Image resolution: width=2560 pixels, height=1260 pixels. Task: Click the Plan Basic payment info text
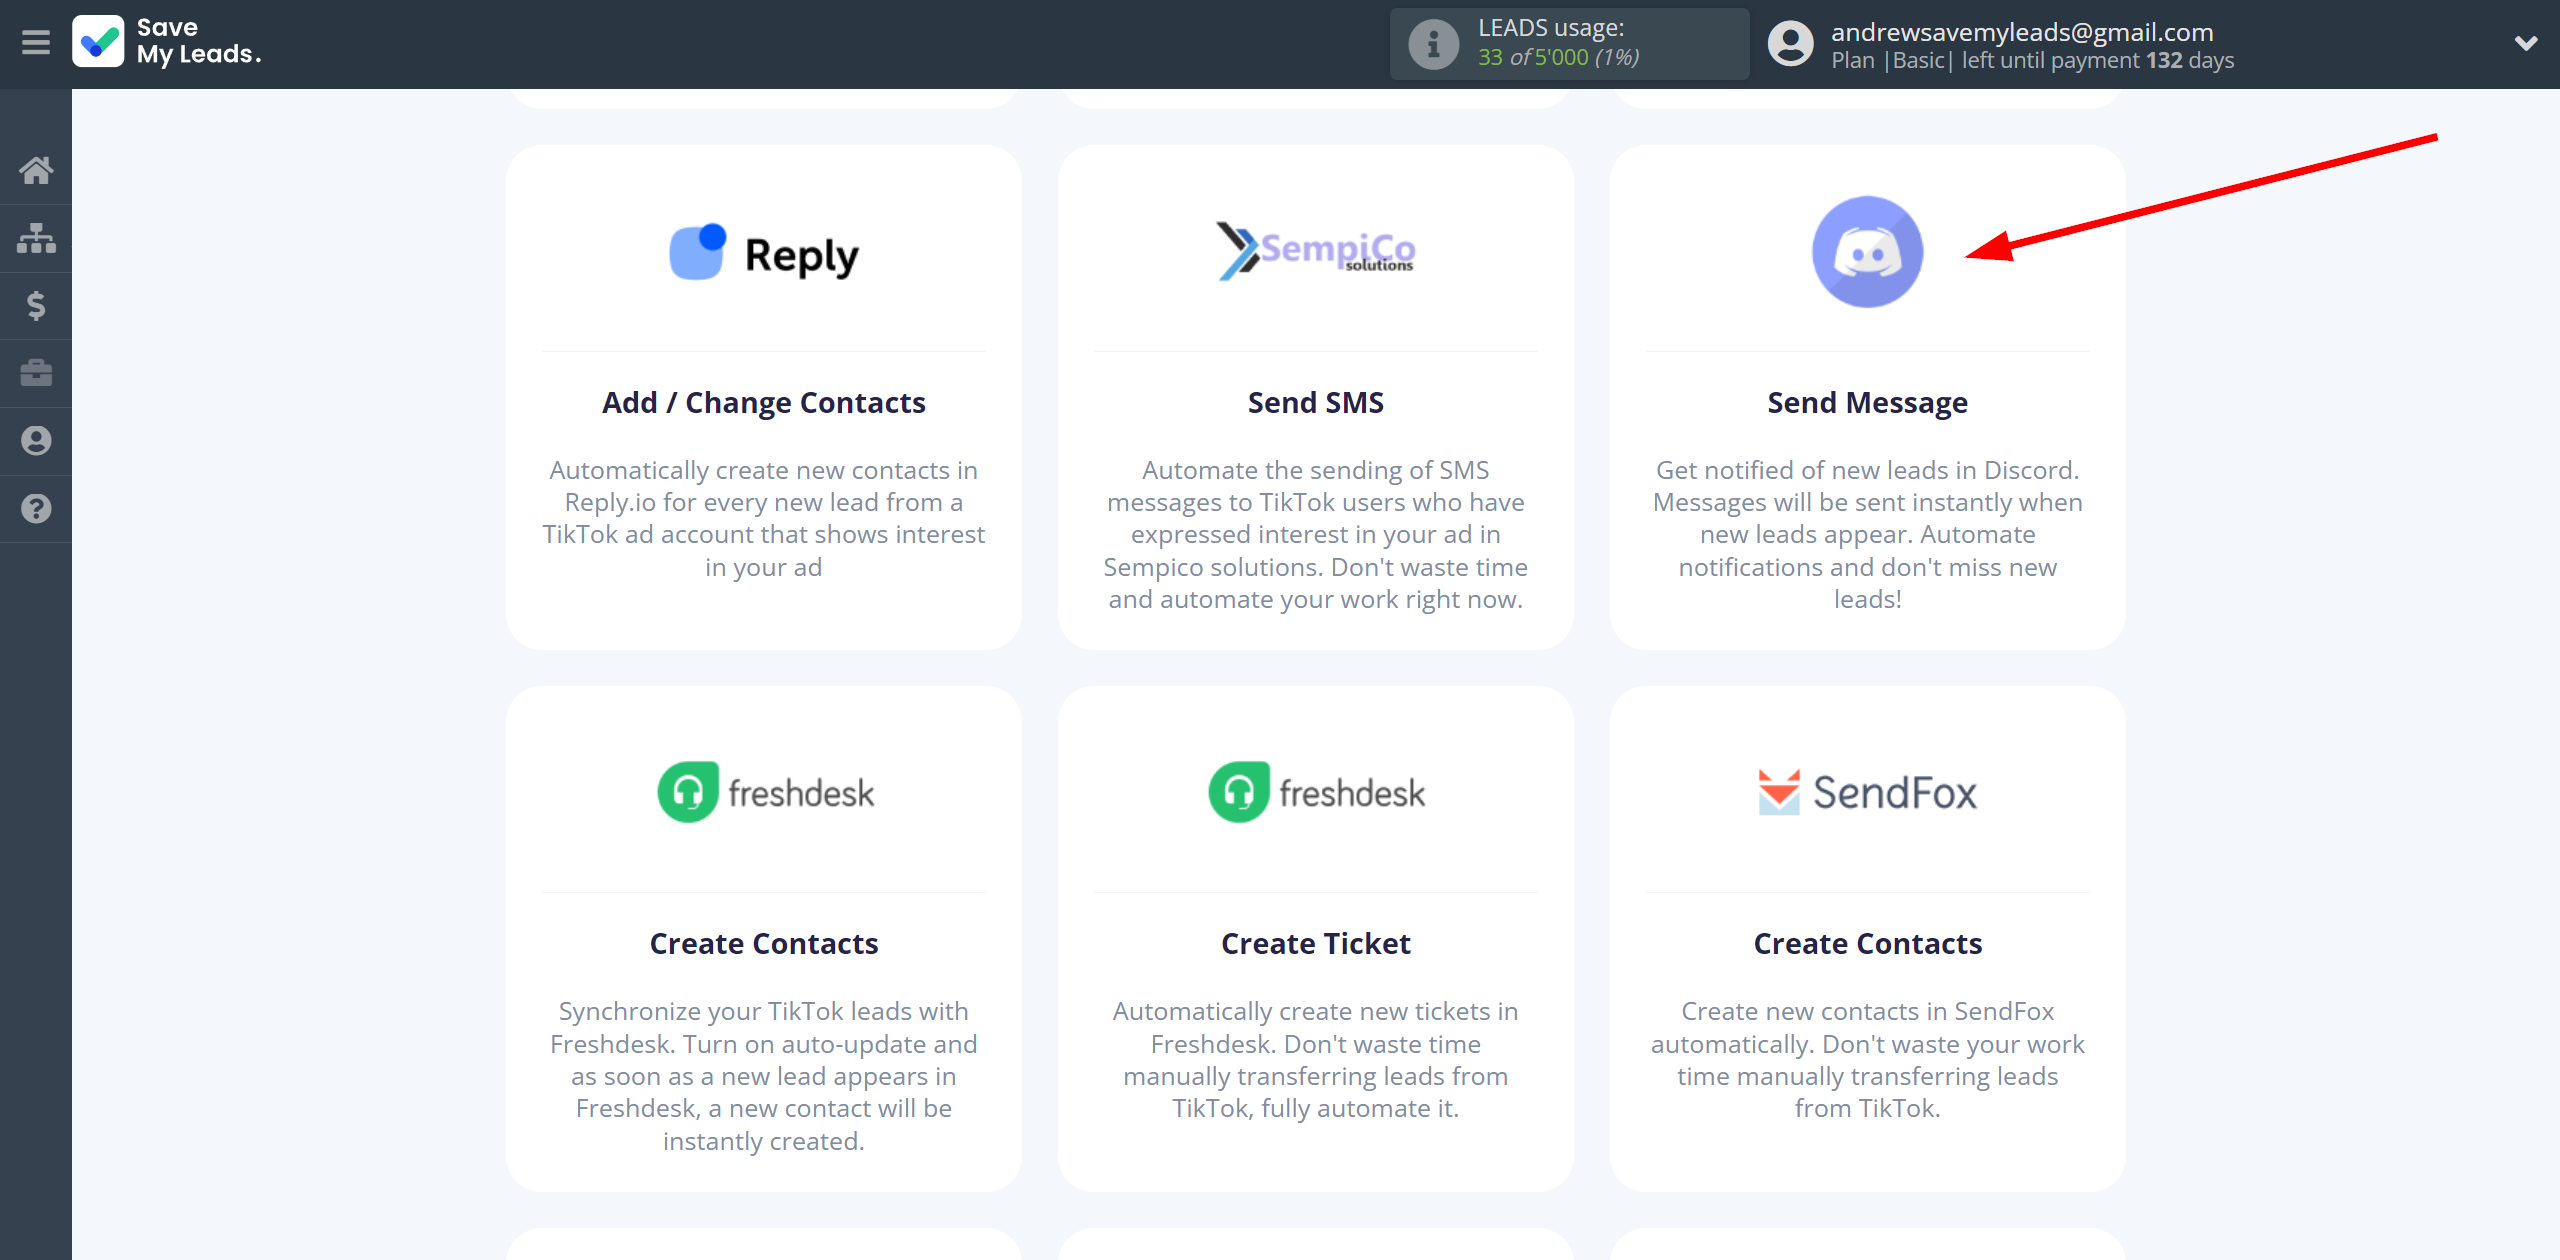2032,60
